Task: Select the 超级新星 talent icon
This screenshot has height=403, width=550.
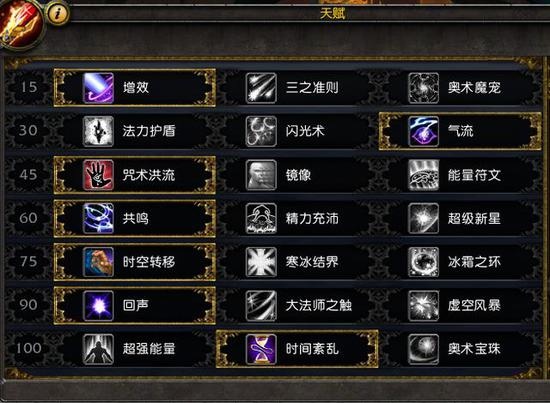Action: point(423,218)
